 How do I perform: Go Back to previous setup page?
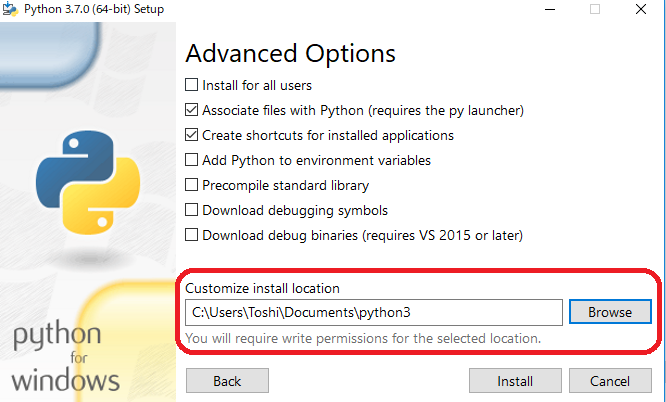pyautogui.click(x=227, y=381)
